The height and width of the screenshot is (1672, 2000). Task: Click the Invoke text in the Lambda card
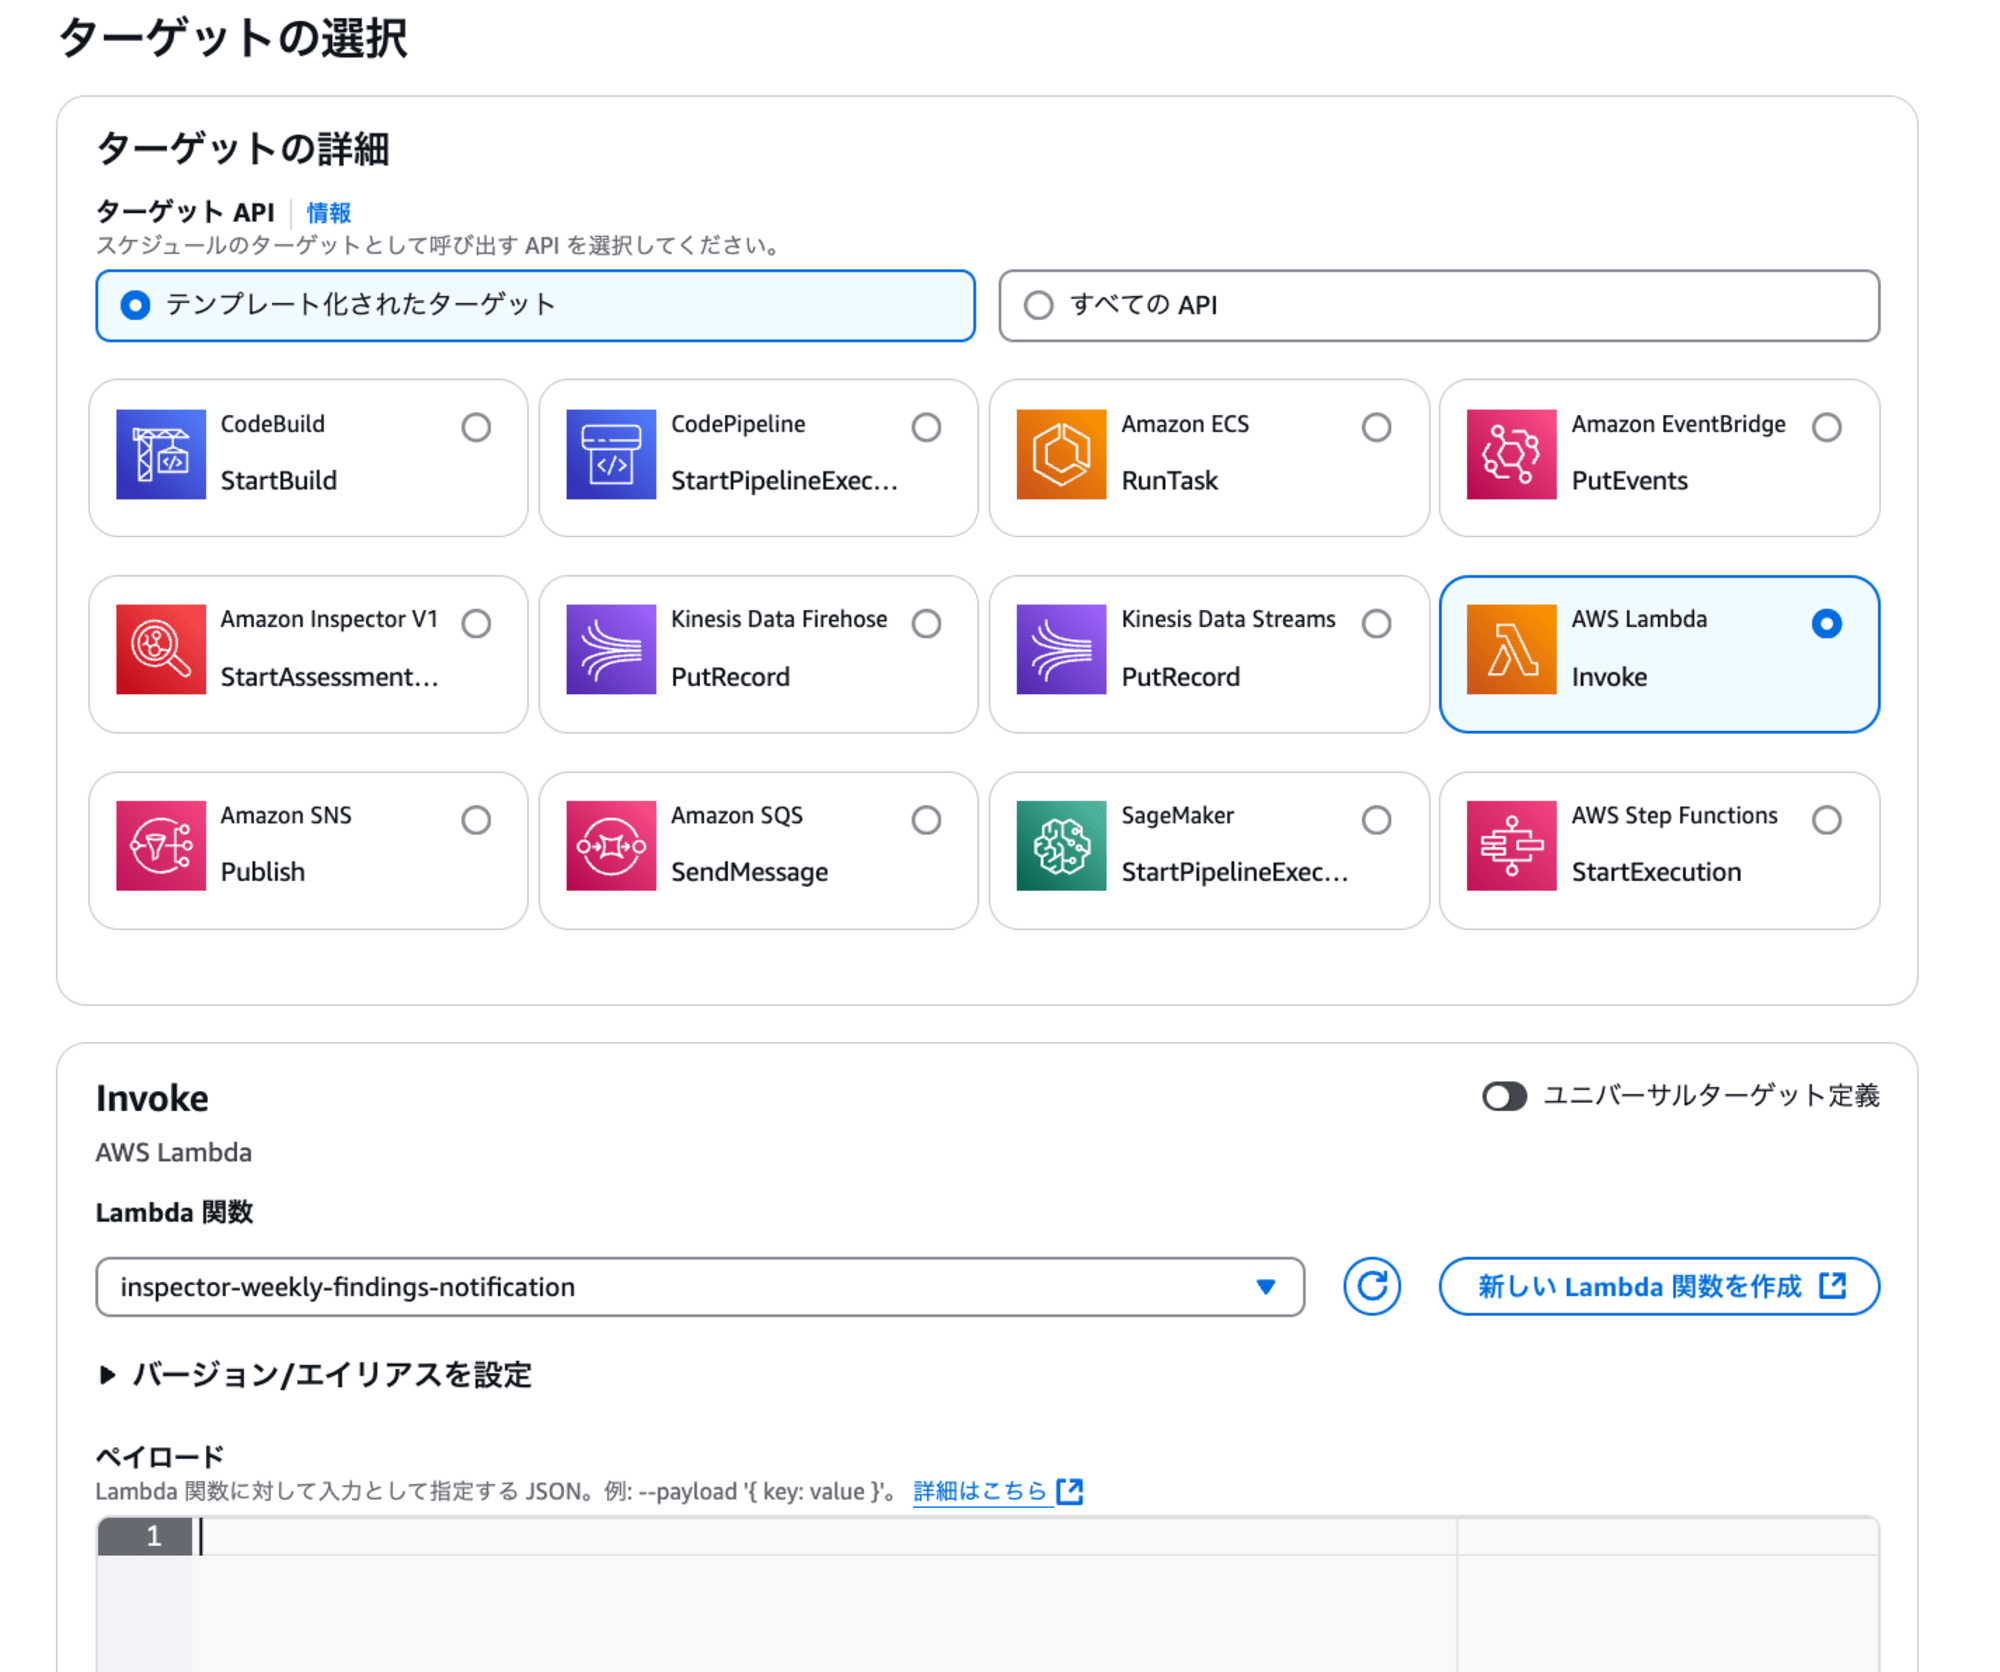(x=1609, y=677)
